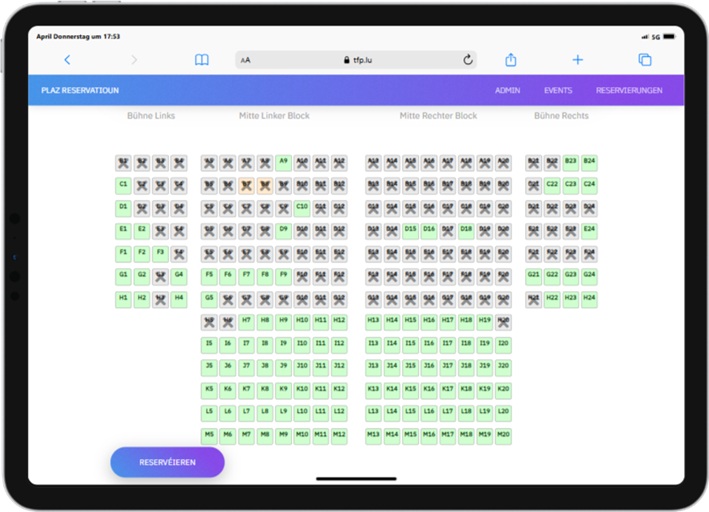Select free seat C1
The width and height of the screenshot is (709, 512).
tap(123, 184)
